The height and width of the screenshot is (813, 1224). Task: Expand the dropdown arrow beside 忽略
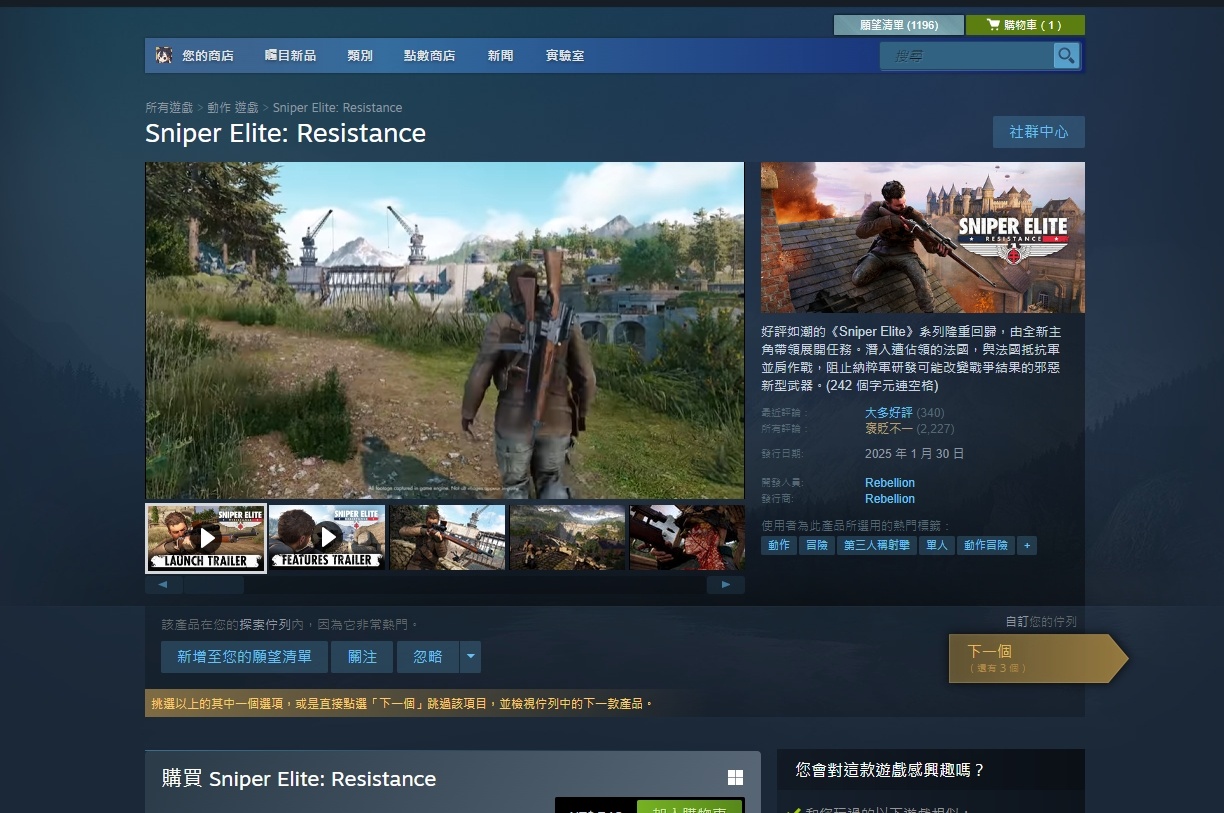pyautogui.click(x=471, y=657)
